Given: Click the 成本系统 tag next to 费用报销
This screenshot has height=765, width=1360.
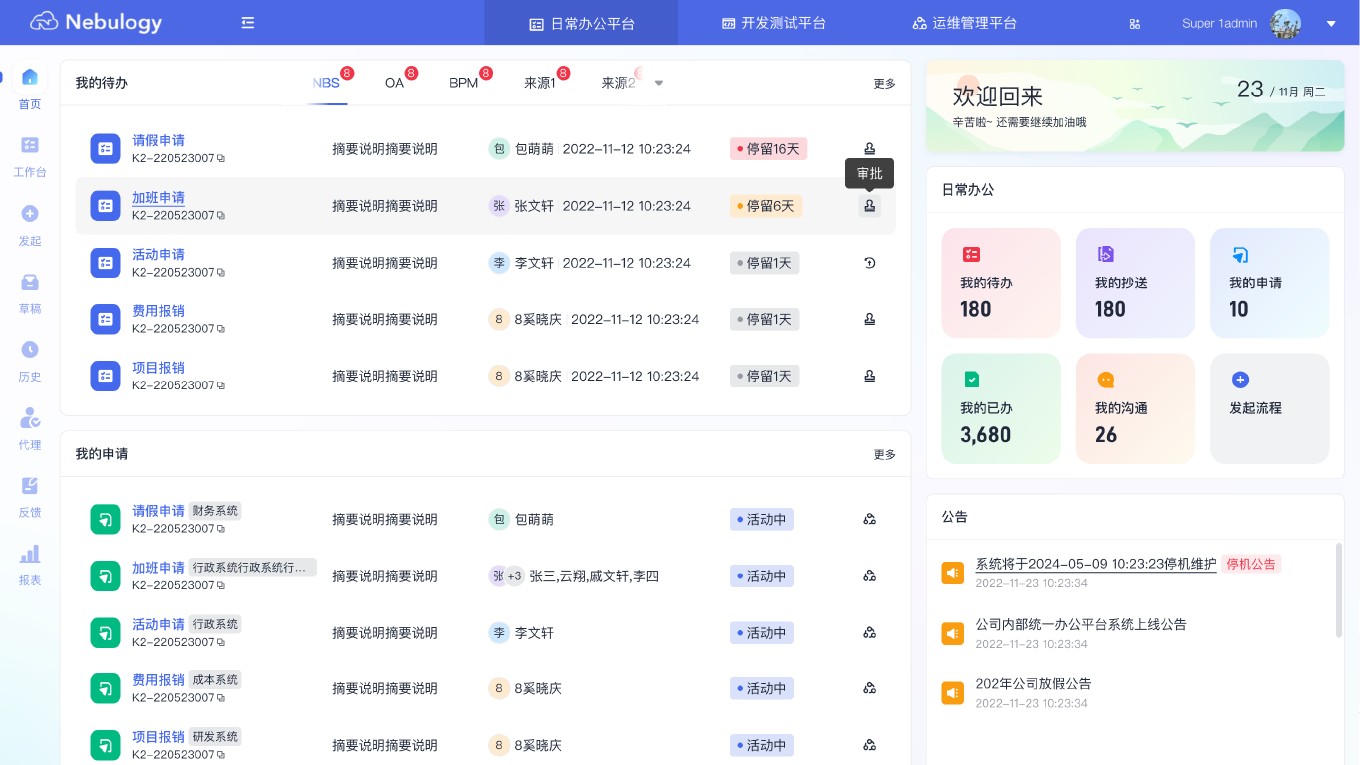Looking at the screenshot, I should click(x=215, y=680).
